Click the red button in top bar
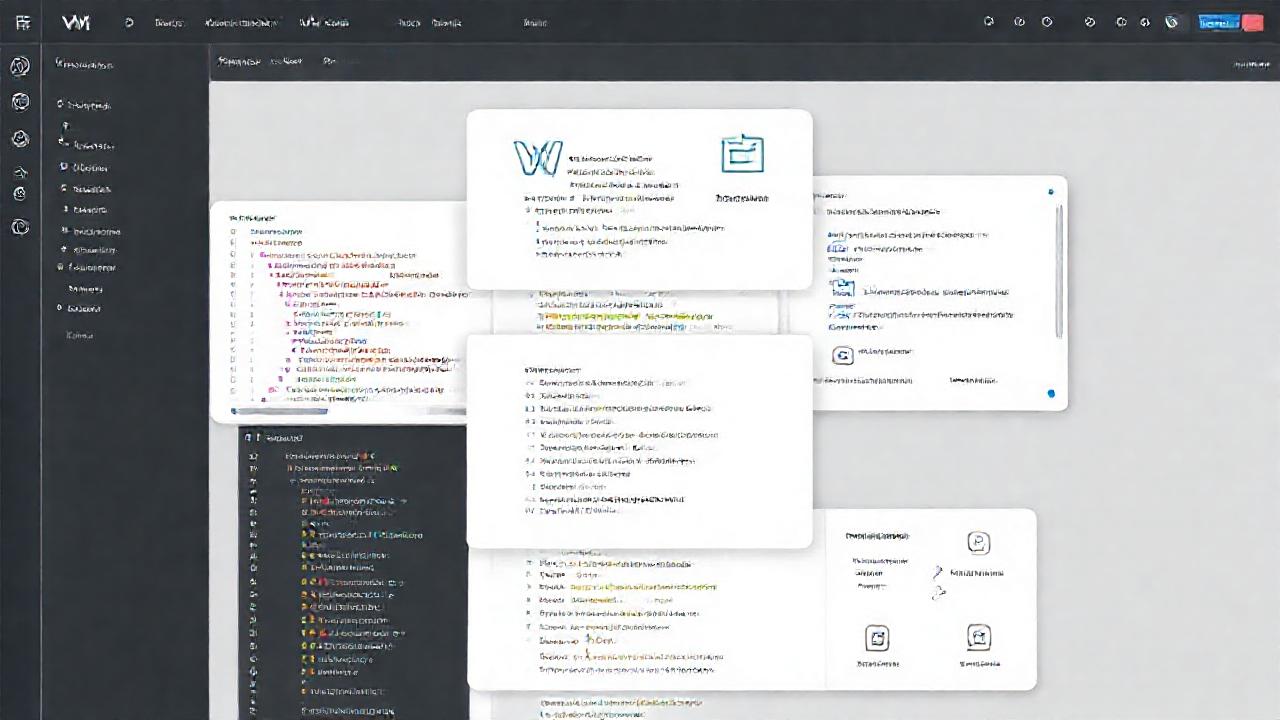The width and height of the screenshot is (1280, 720). pos(1253,22)
